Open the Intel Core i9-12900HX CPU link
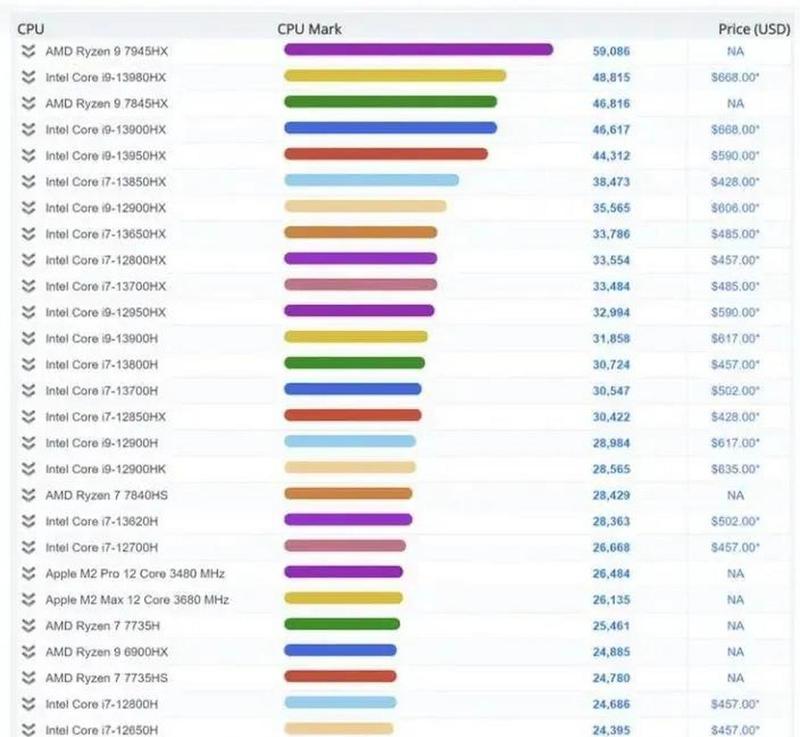 pos(106,208)
